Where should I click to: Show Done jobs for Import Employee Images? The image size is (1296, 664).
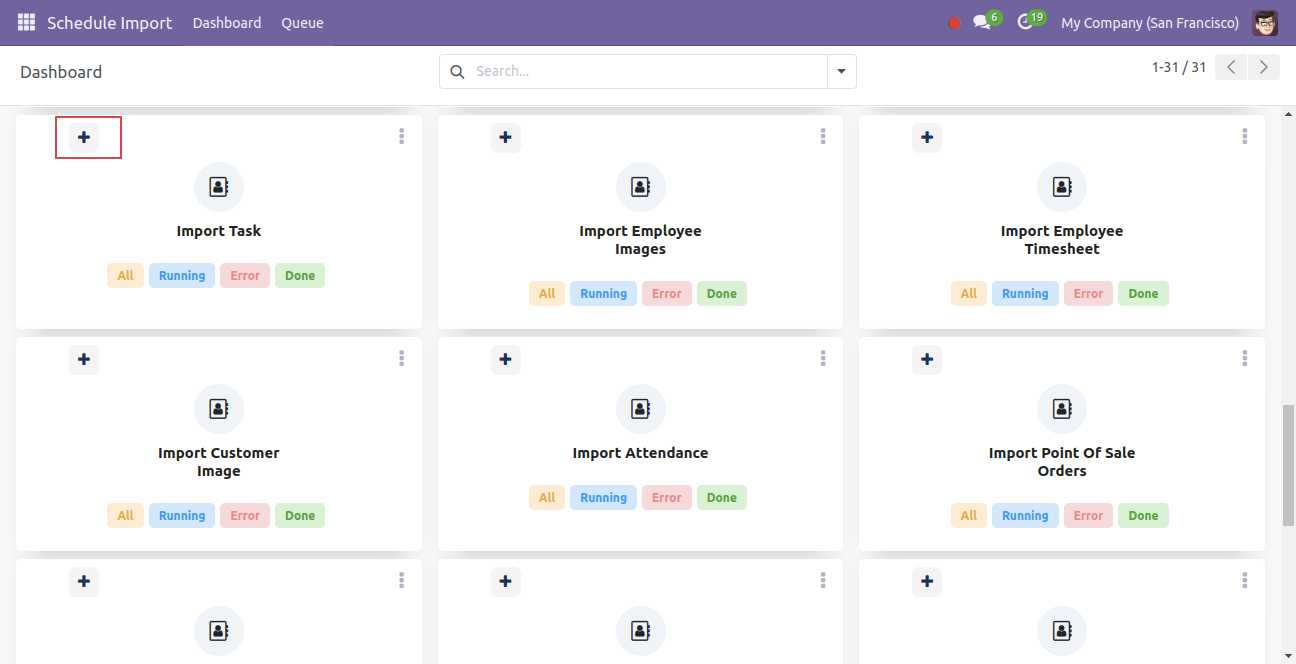pyautogui.click(x=722, y=294)
